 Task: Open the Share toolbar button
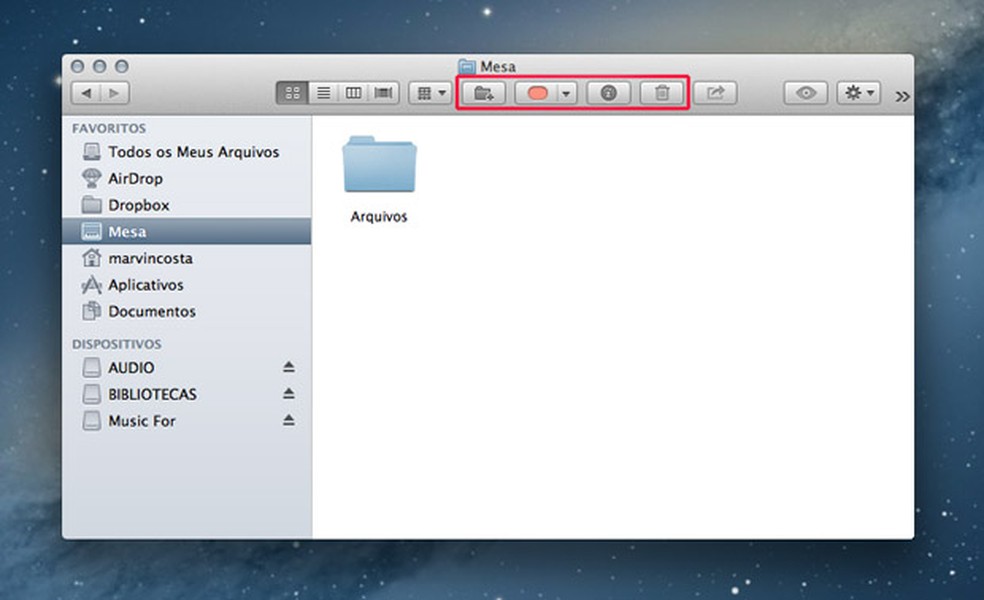[x=715, y=94]
